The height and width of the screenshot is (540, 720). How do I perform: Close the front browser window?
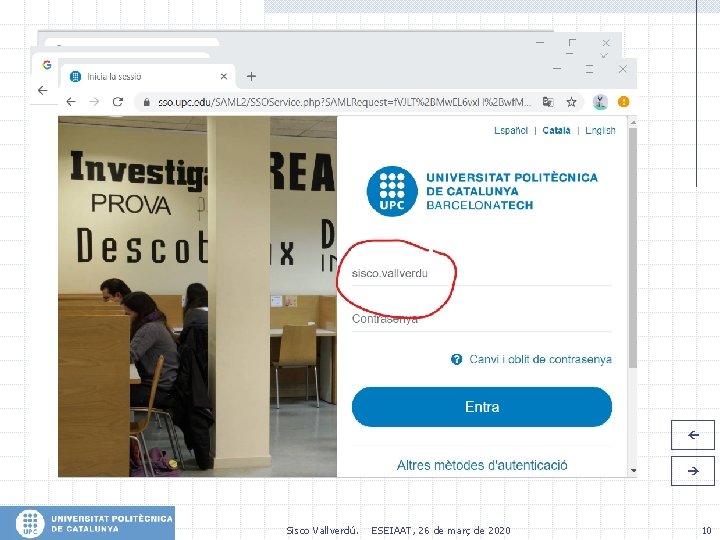click(x=623, y=69)
